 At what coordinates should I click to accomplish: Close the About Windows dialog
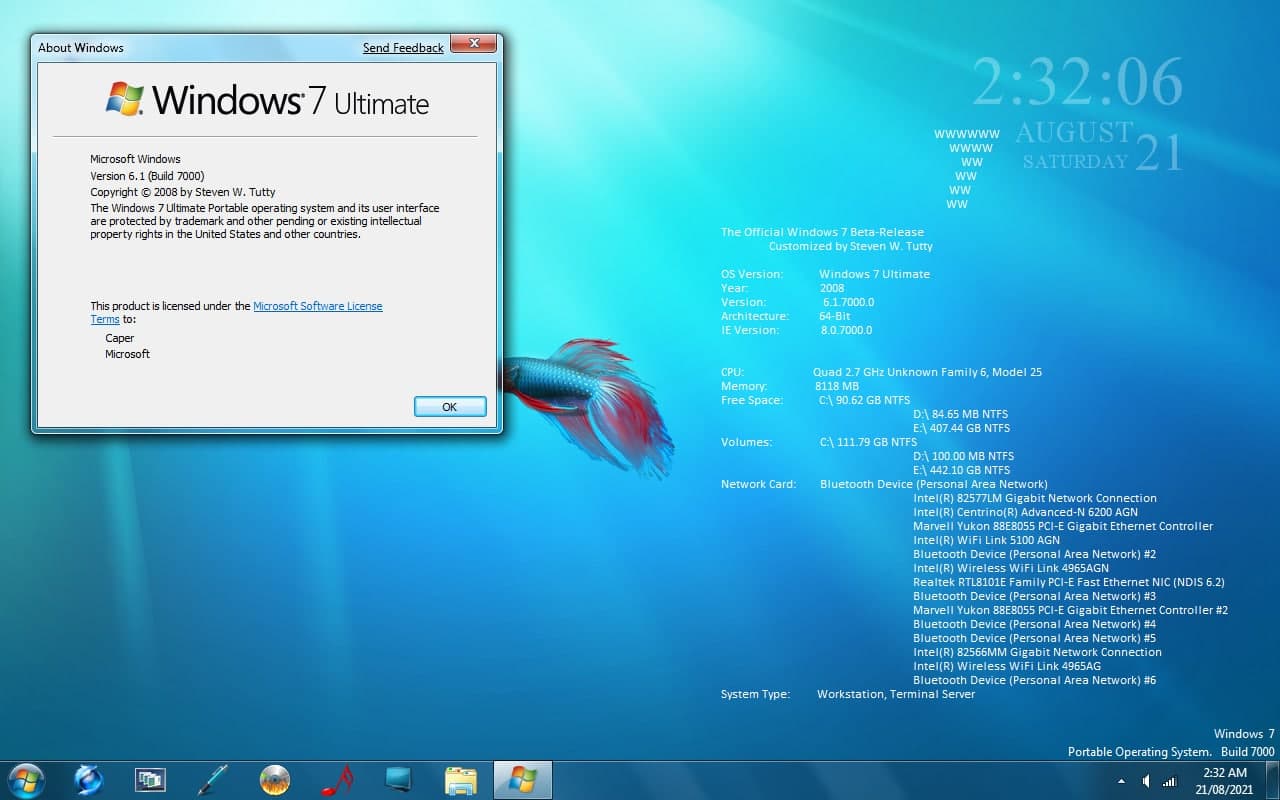coord(473,44)
